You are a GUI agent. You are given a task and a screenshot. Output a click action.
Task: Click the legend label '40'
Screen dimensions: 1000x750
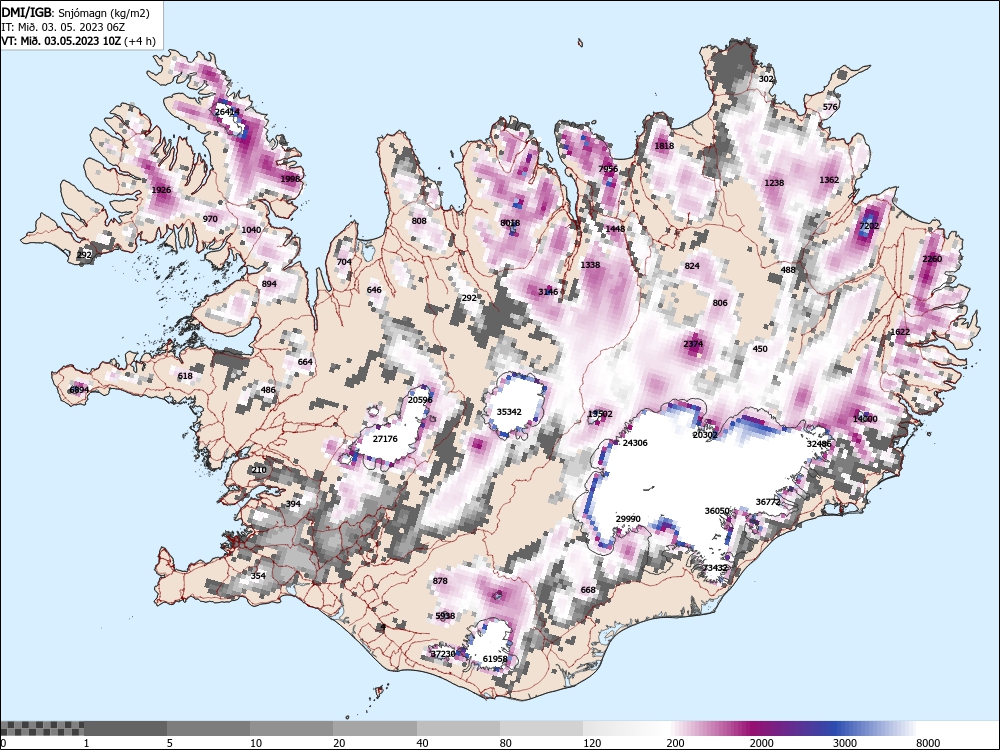click(x=423, y=743)
